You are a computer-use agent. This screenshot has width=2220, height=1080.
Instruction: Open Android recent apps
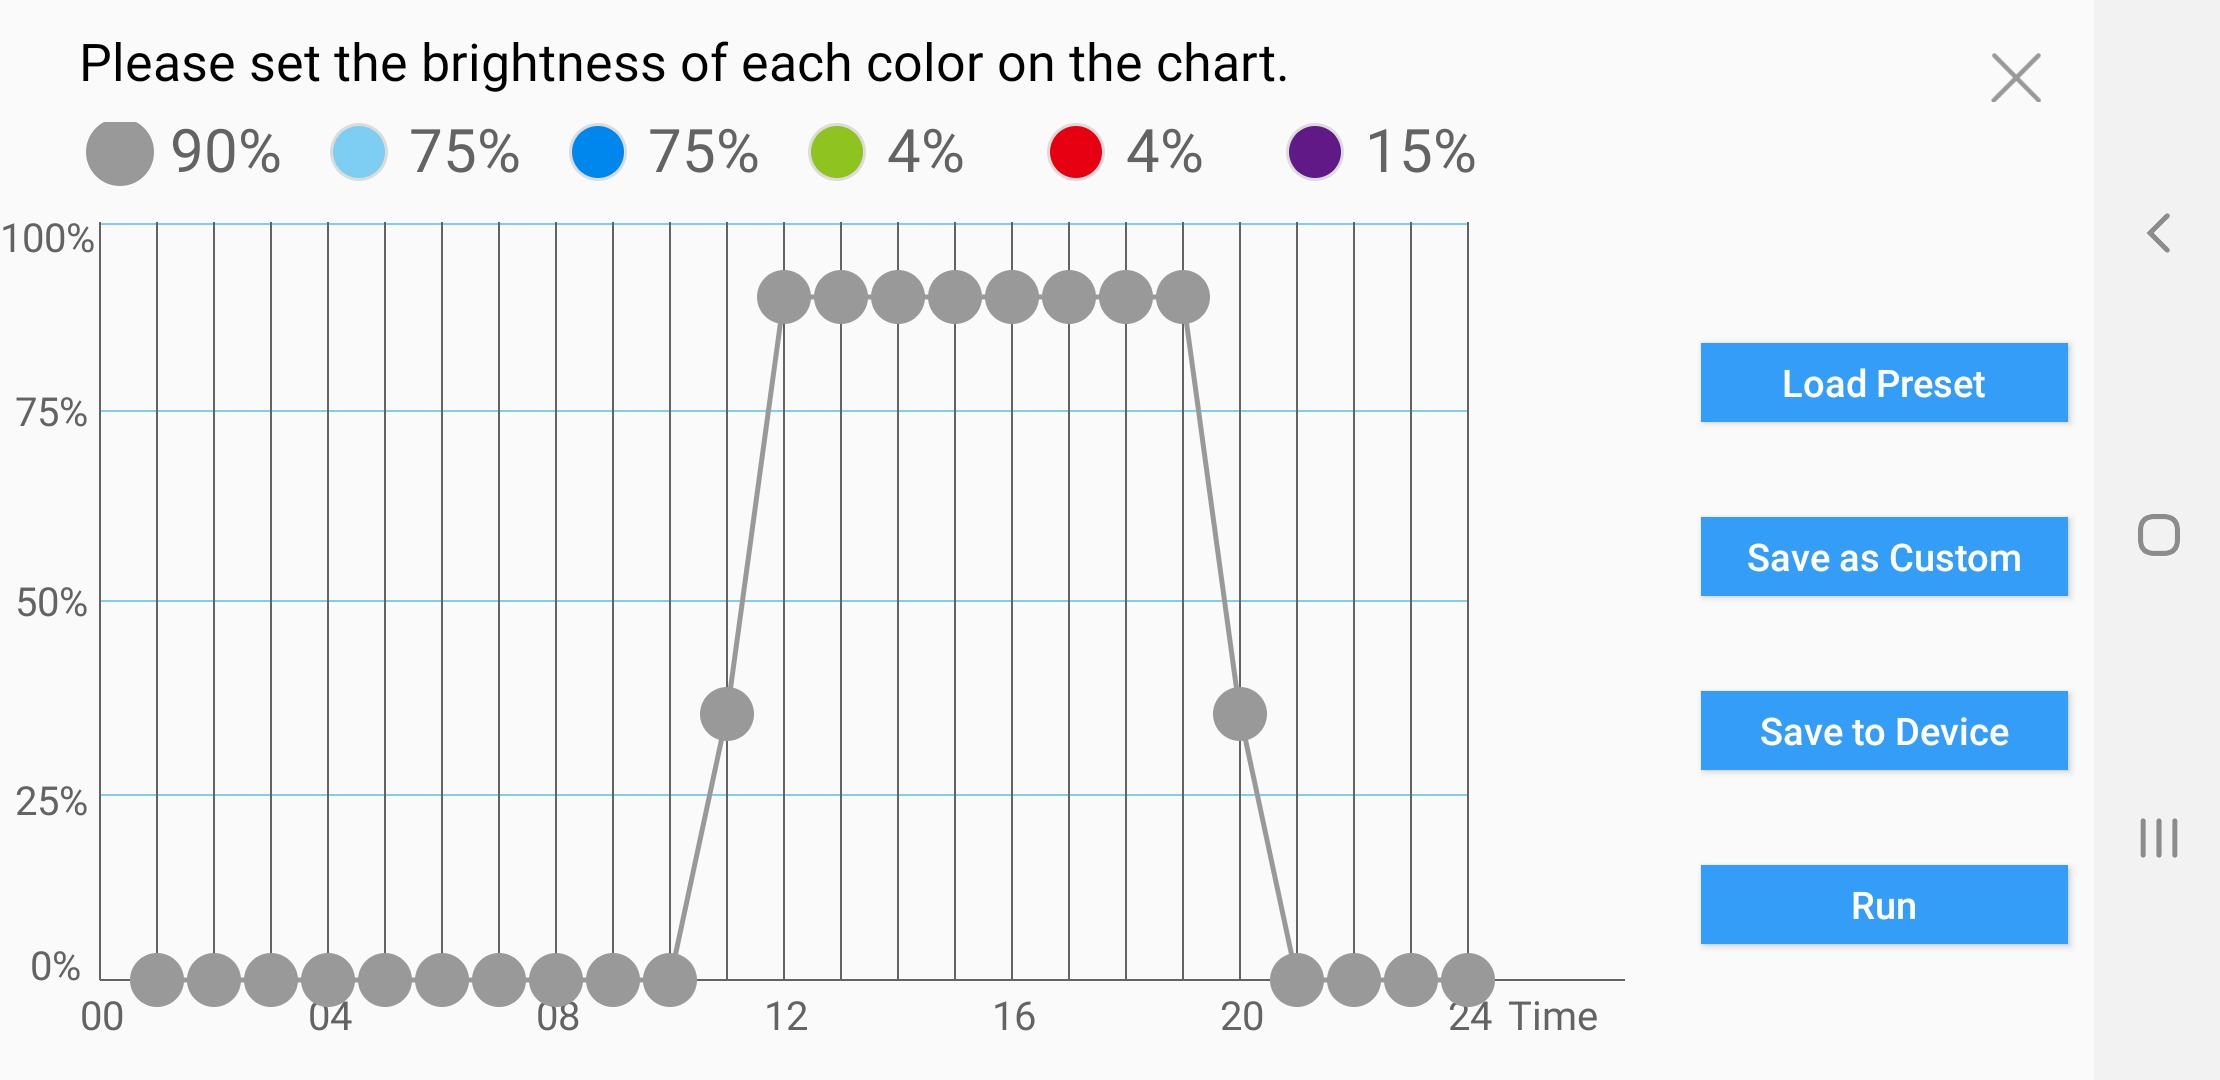click(2159, 838)
